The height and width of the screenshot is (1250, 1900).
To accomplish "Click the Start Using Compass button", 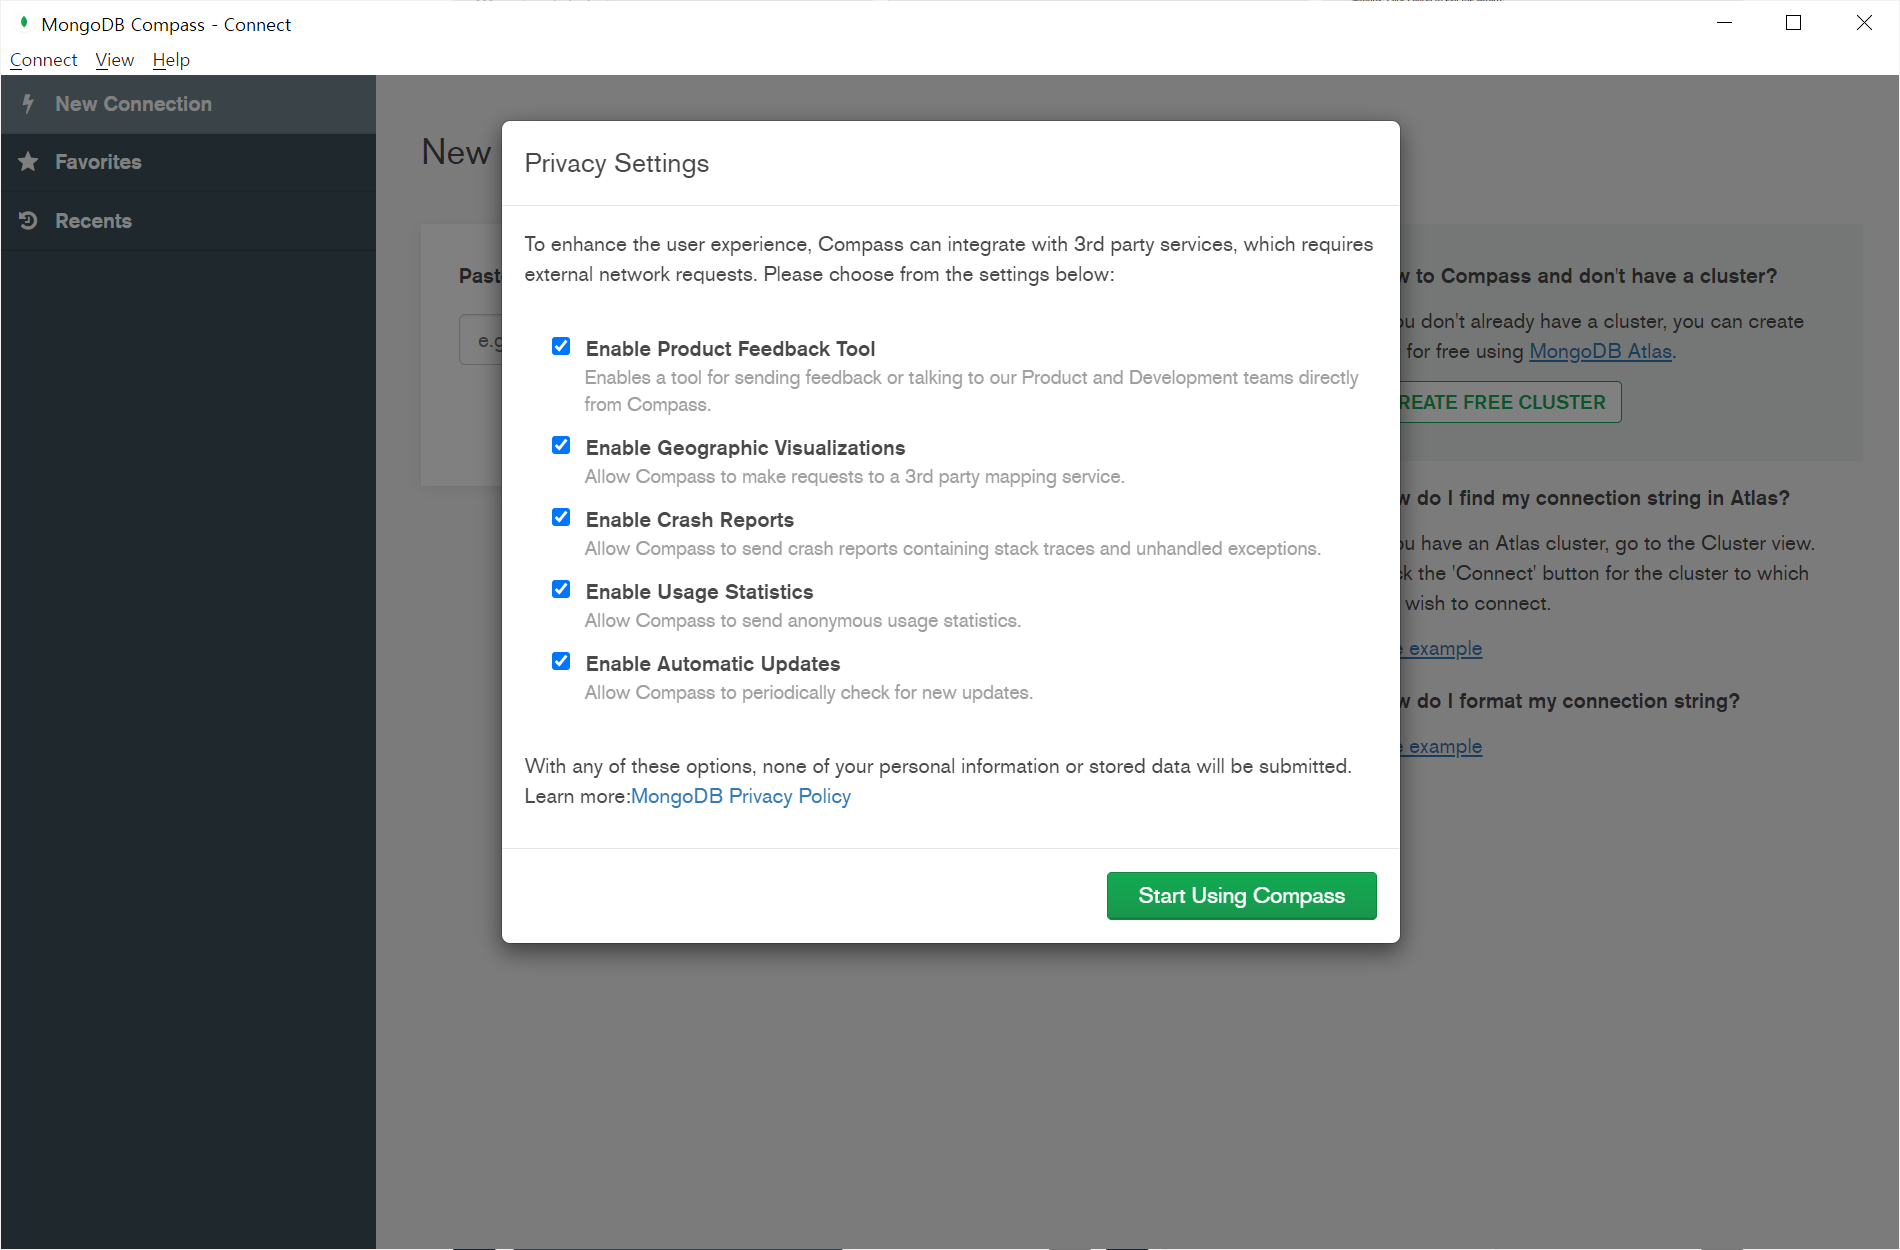I will pyautogui.click(x=1241, y=896).
